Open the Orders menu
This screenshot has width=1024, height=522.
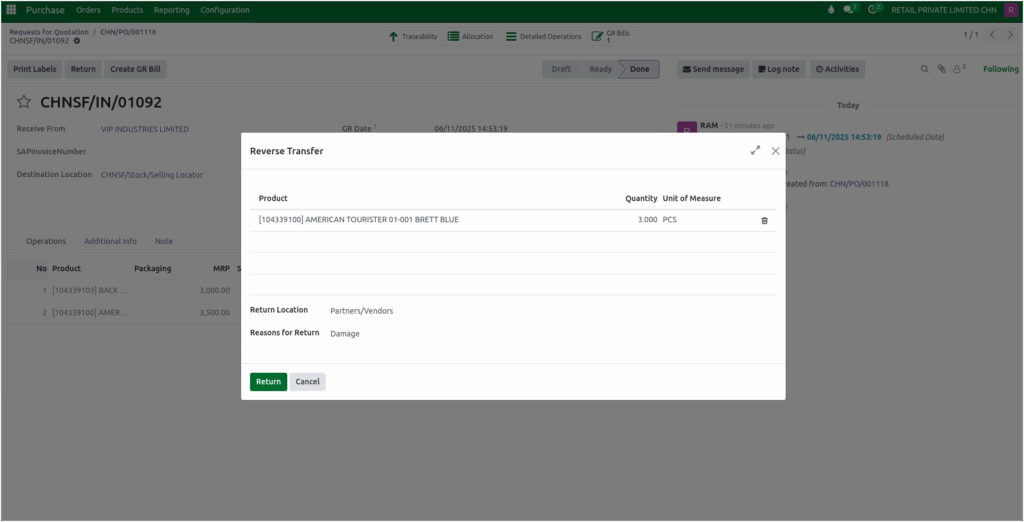point(88,10)
